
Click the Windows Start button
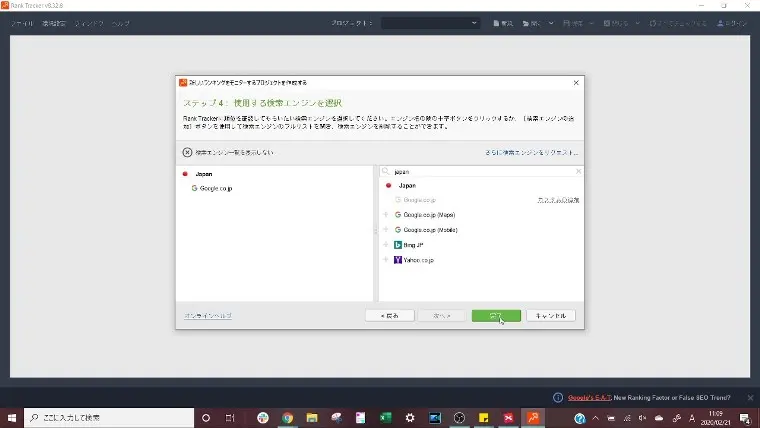point(13,418)
